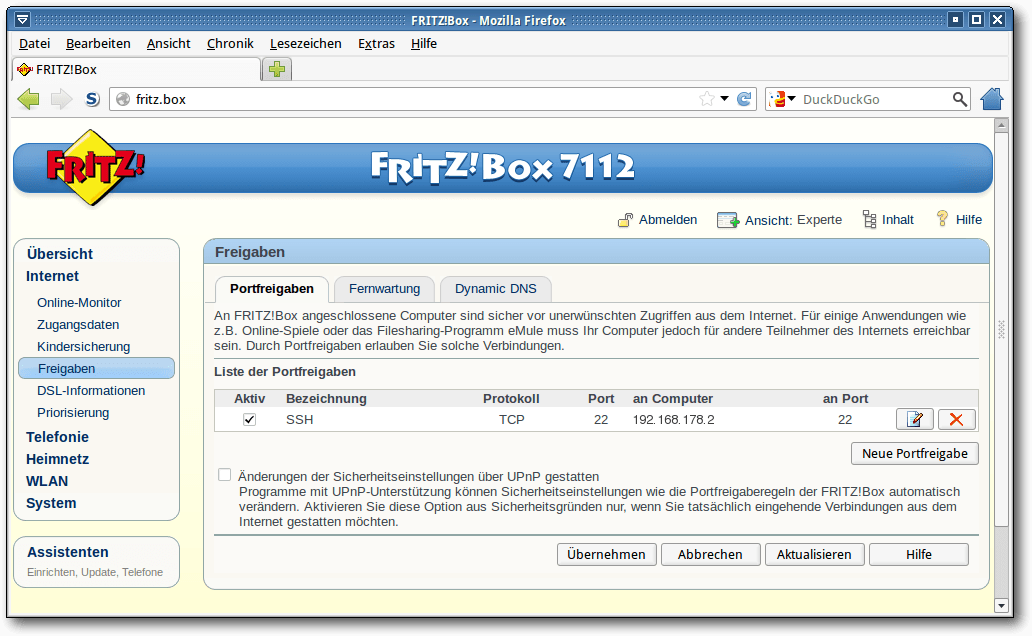The width and height of the screenshot is (1032, 636).
Task: Select the FRITZ!Box browser tab
Action: [137, 69]
